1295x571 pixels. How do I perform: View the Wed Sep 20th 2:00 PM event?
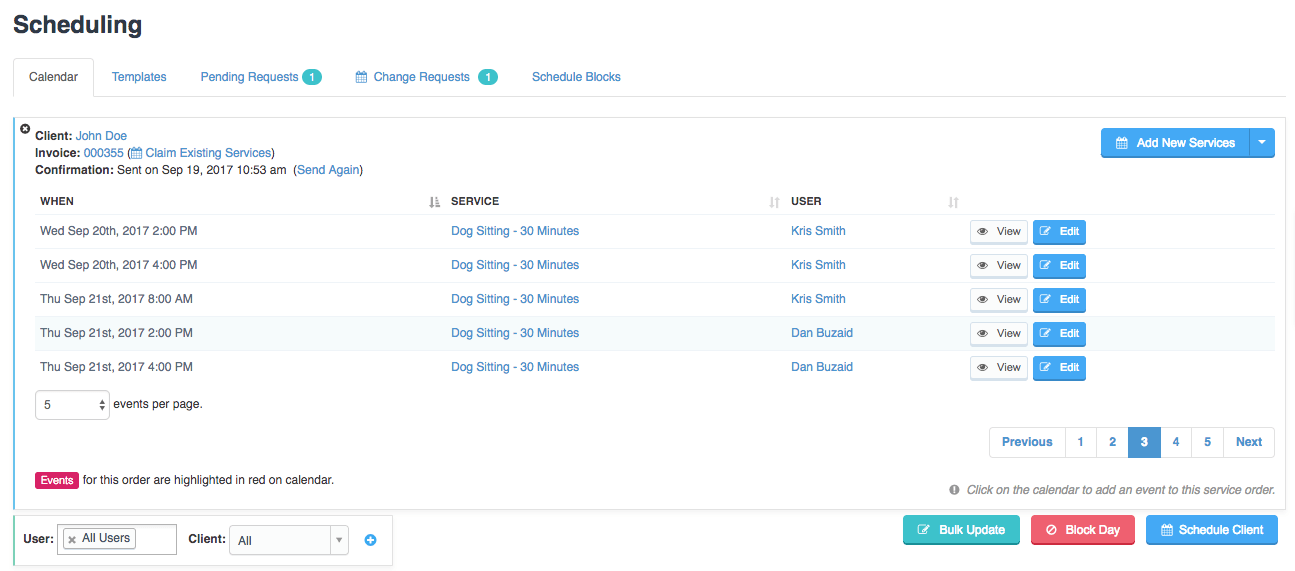(999, 232)
